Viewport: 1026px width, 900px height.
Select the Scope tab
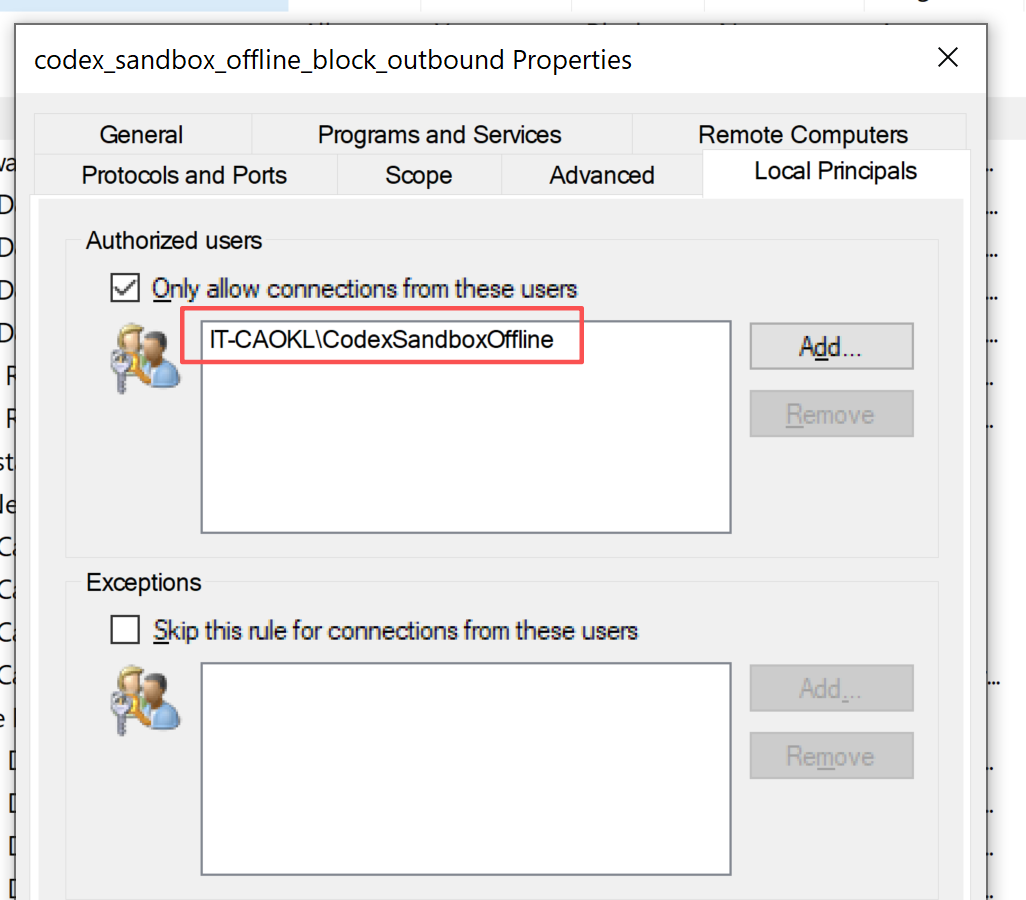pyautogui.click(x=419, y=175)
